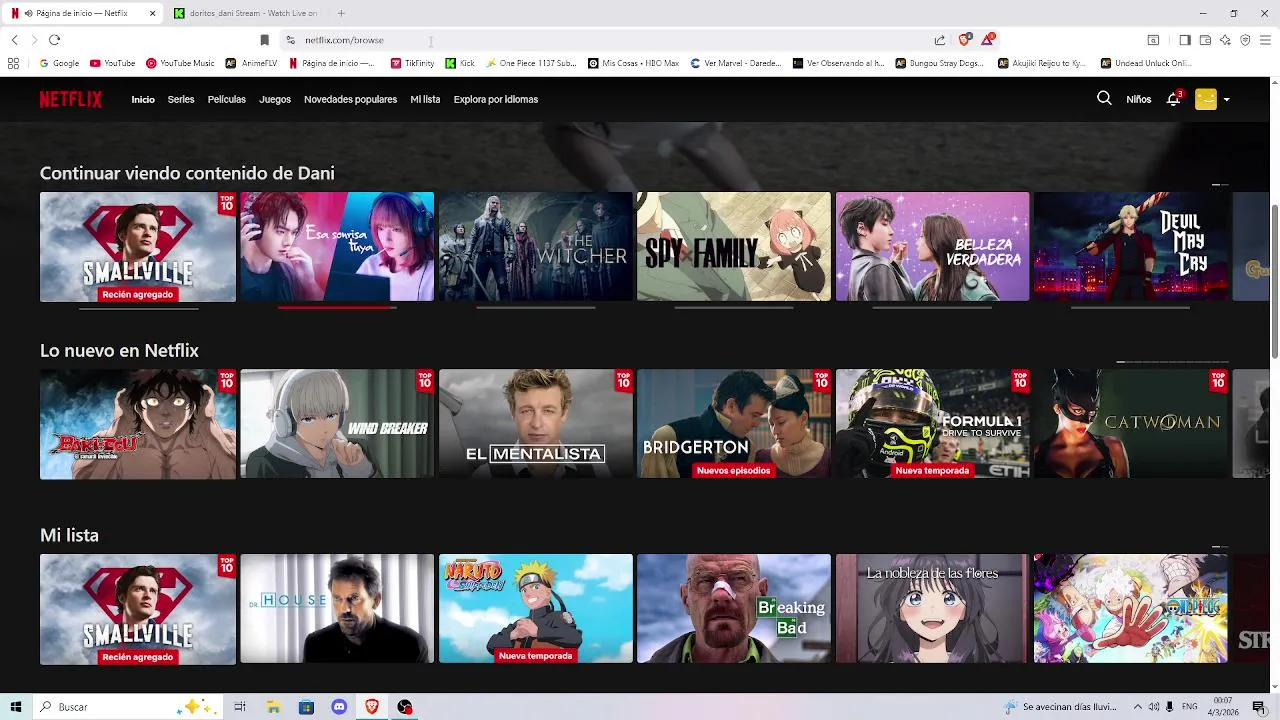The width and height of the screenshot is (1280, 720).
Task: Go to Inicio in Netflix navigation
Action: (143, 100)
